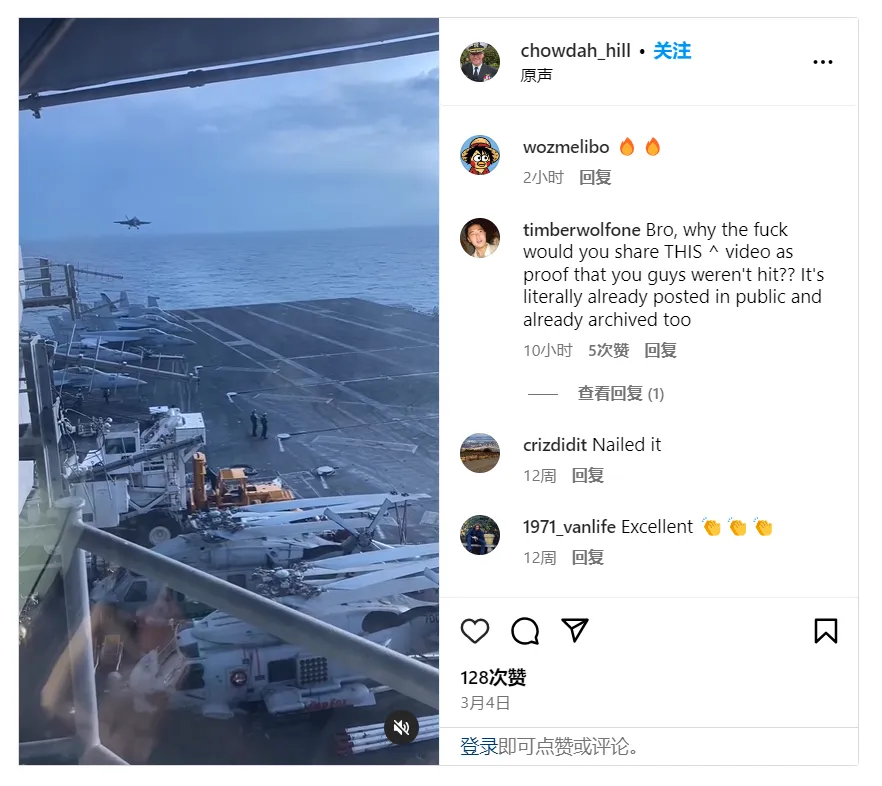The image size is (882, 786).
Task: Reply to crizdidit's Nailed it comment
Action: (x=588, y=475)
